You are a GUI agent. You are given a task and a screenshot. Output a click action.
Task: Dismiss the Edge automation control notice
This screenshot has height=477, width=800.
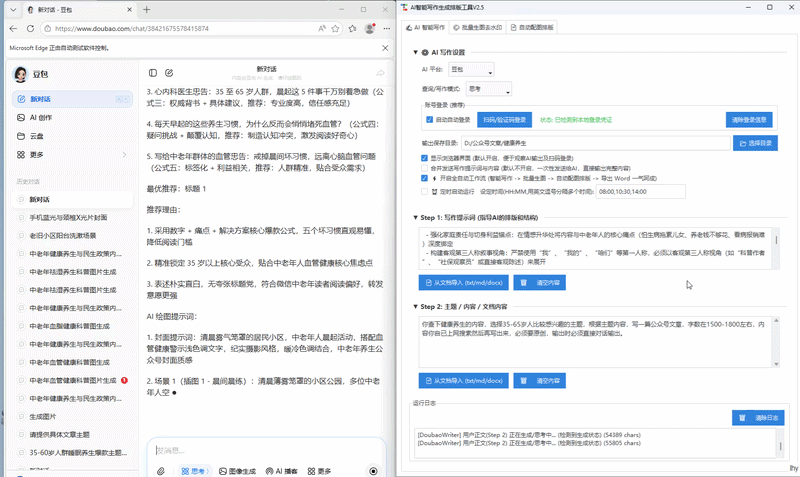385,48
